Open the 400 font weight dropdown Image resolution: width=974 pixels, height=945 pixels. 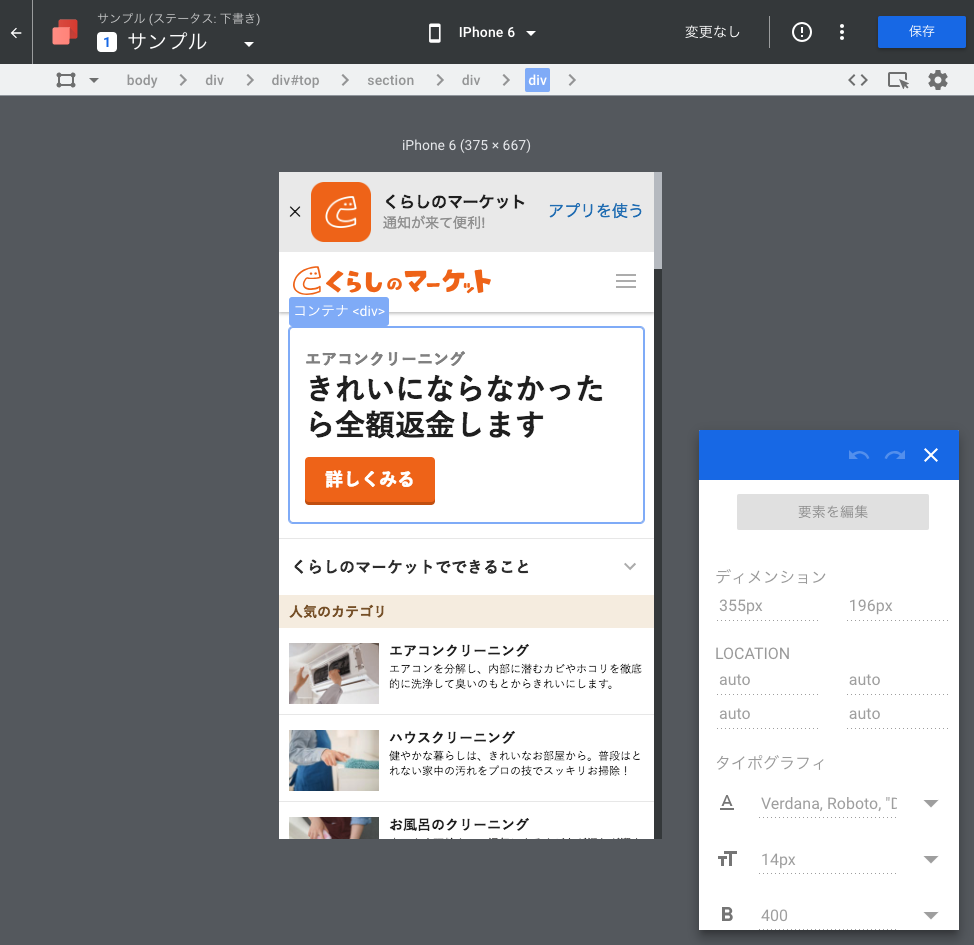[x=930, y=915]
